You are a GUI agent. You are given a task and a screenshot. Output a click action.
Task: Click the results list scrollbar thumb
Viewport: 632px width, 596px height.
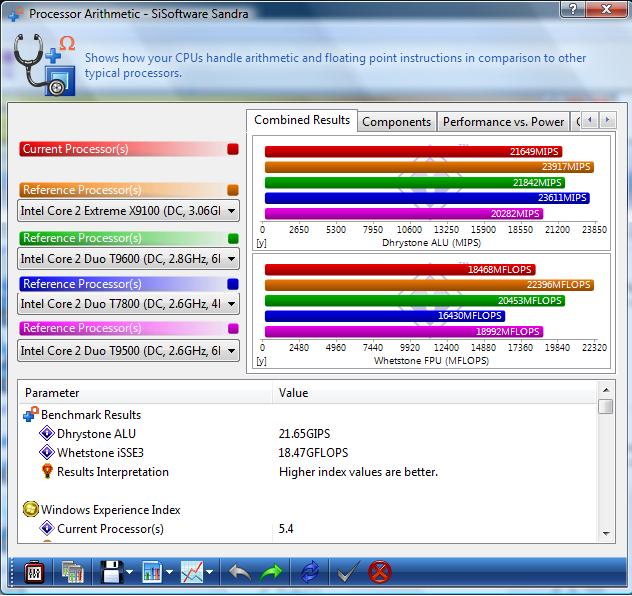pyautogui.click(x=606, y=406)
